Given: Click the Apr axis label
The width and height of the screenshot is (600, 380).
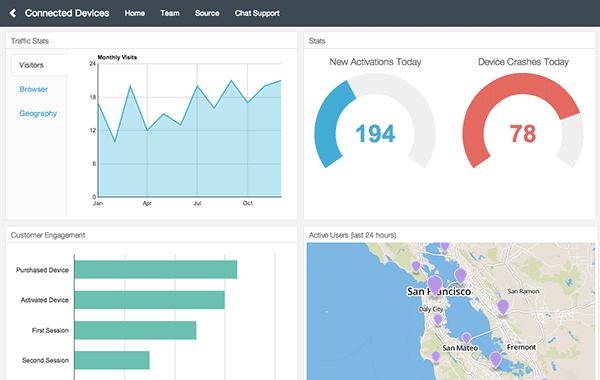Looking at the screenshot, I should coord(147,203).
